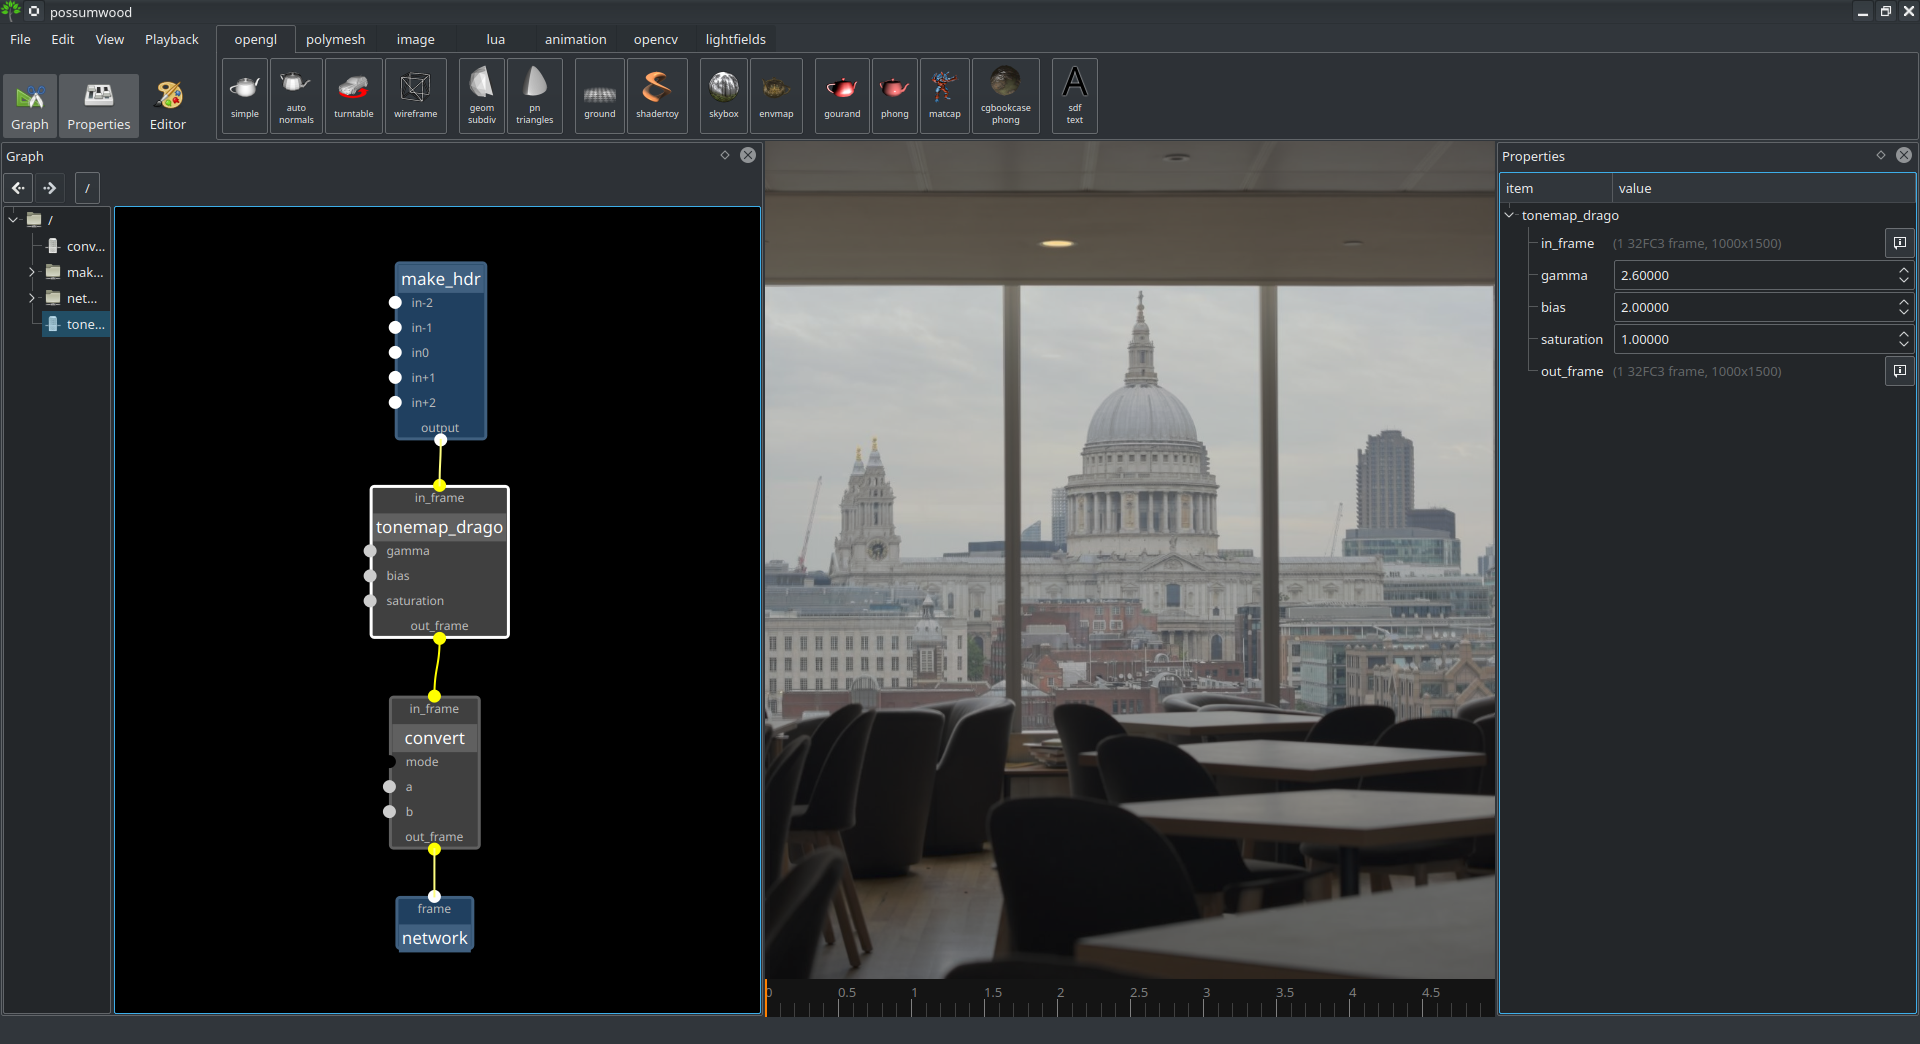
Task: Expand the net... tree node
Action: click(x=32, y=298)
